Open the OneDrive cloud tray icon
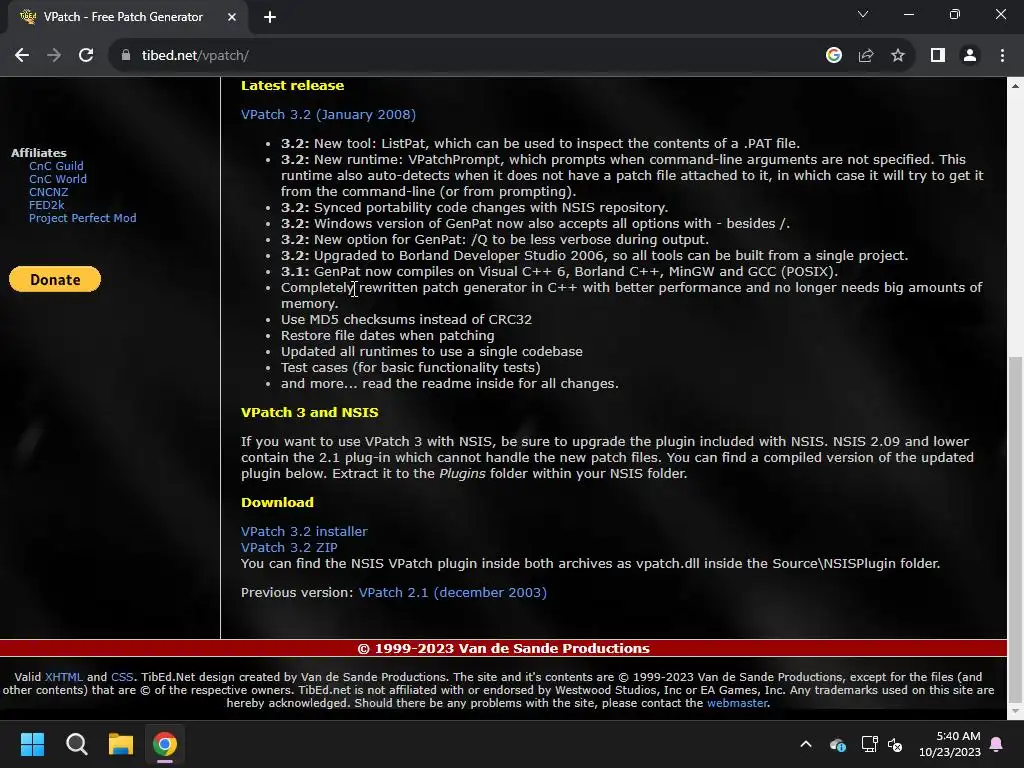This screenshot has height=768, width=1024. 837,744
